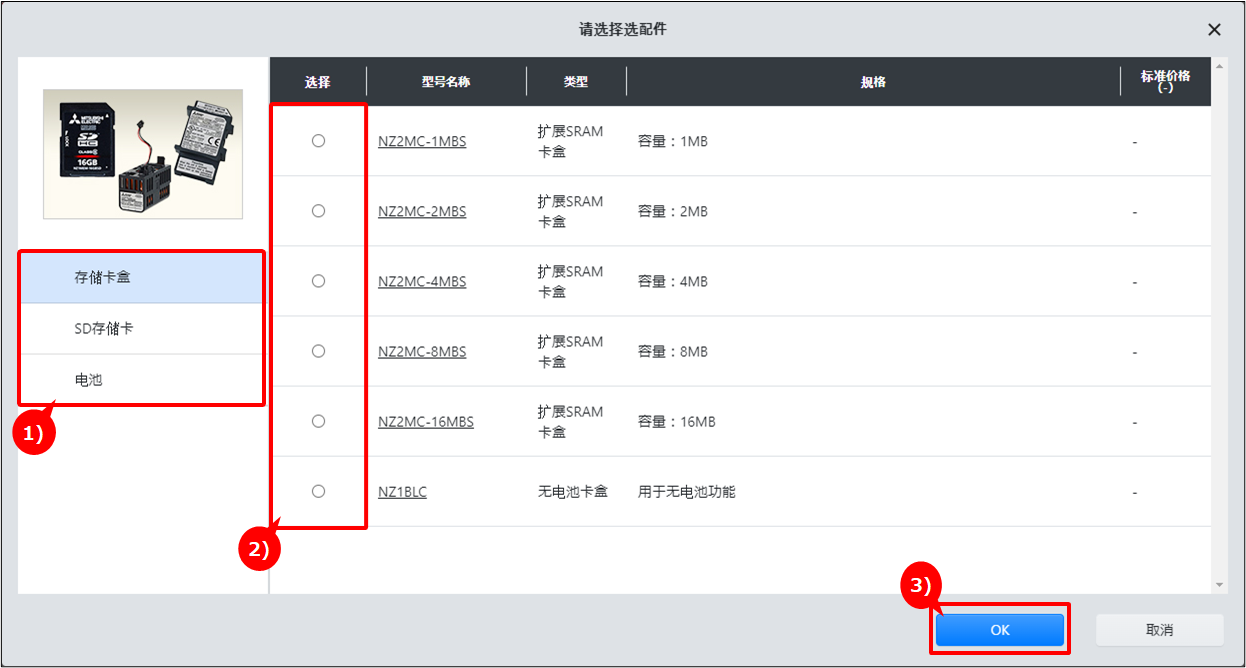Pick the NZ2MC-8MBS radio button
The image size is (1246, 668).
[x=318, y=351]
